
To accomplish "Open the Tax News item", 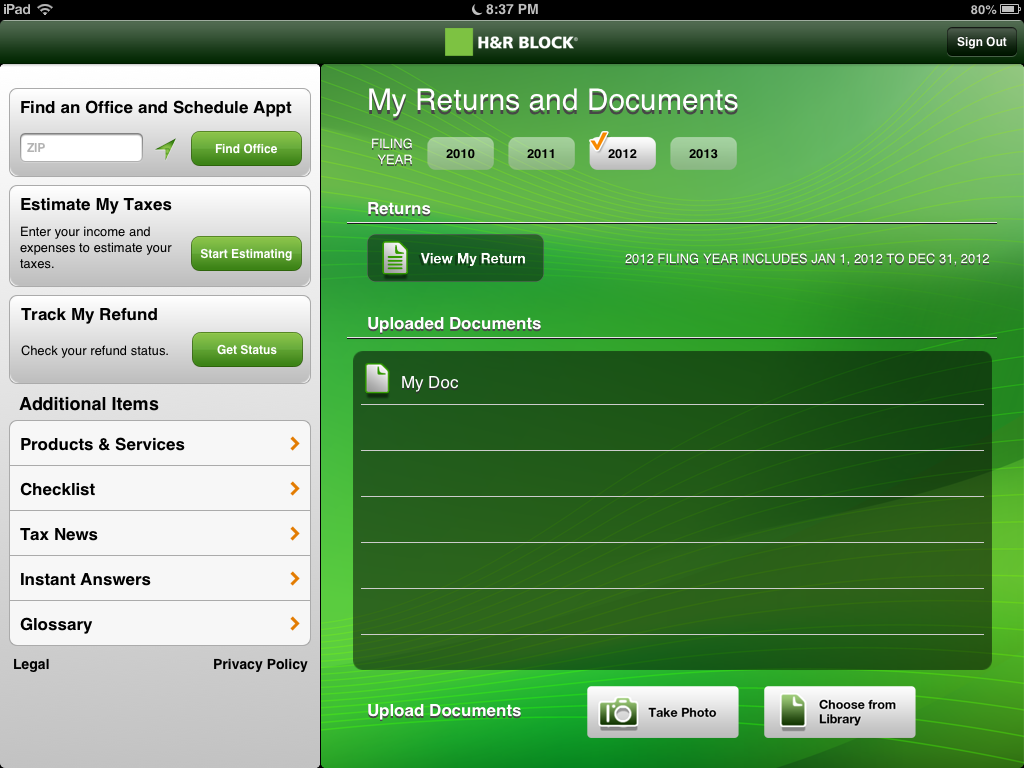I will (x=160, y=534).
